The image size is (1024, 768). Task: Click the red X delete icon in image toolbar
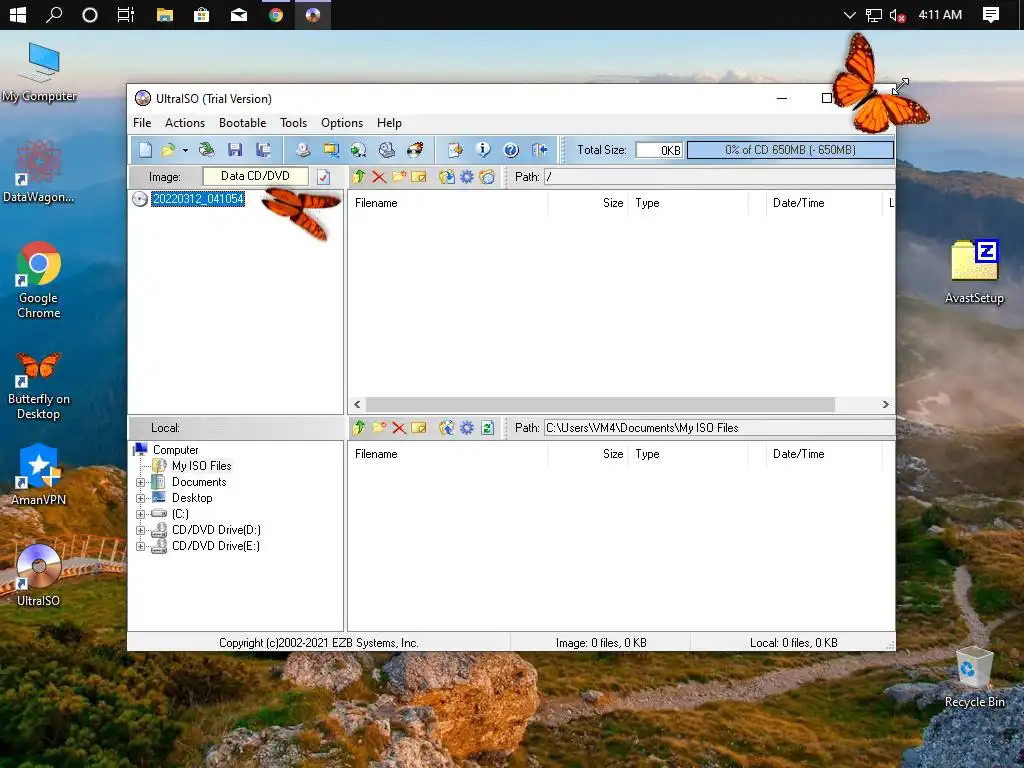coord(379,176)
